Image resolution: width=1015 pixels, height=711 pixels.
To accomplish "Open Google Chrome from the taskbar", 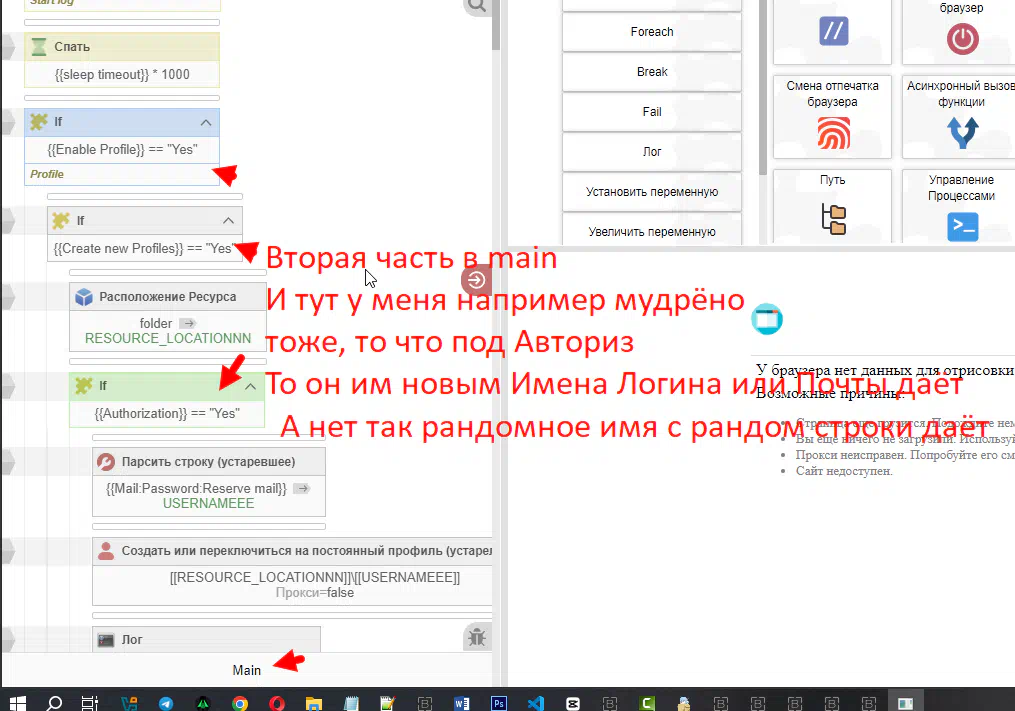I will (x=240, y=703).
